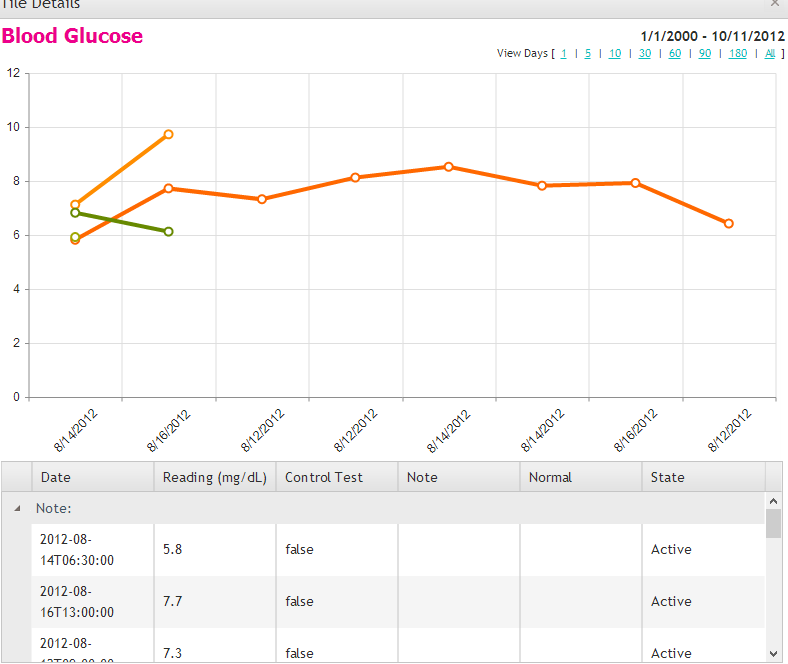The width and height of the screenshot is (788, 664).
Task: Click the 1/1/2000 - 10/11/2012 date range
Action: 713,36
